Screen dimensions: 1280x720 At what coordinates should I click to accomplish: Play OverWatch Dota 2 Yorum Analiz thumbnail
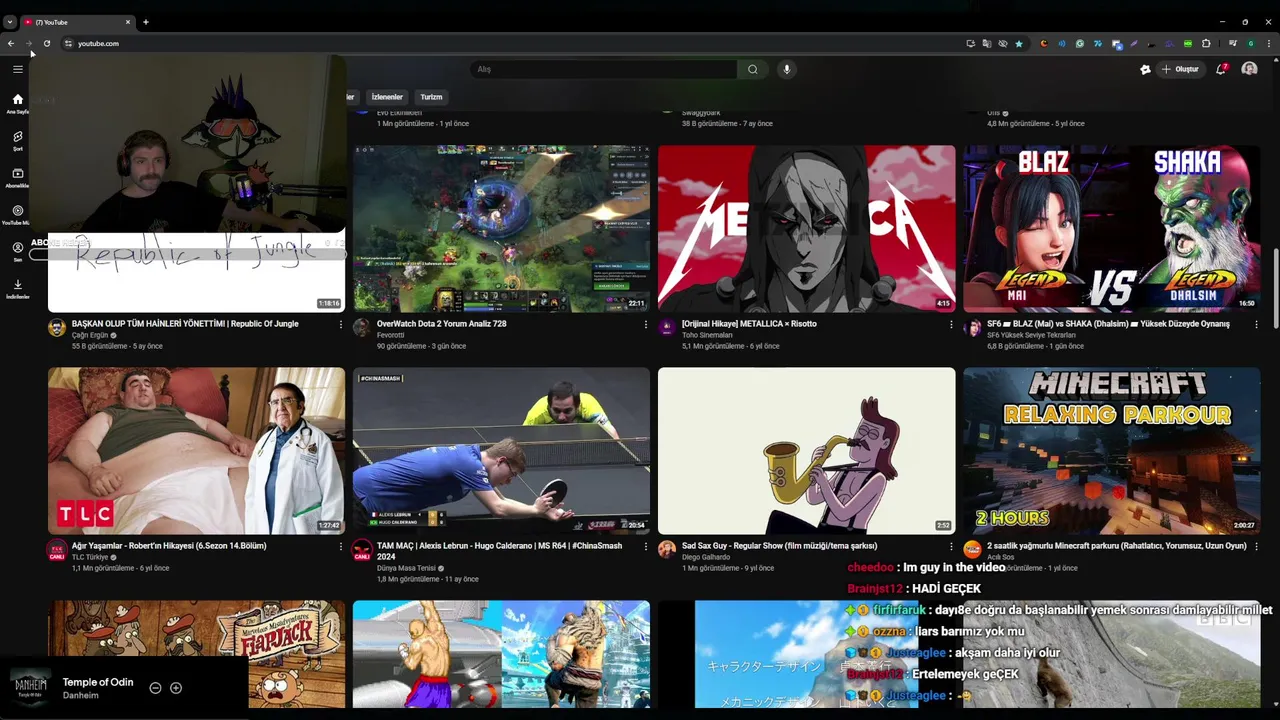click(501, 228)
